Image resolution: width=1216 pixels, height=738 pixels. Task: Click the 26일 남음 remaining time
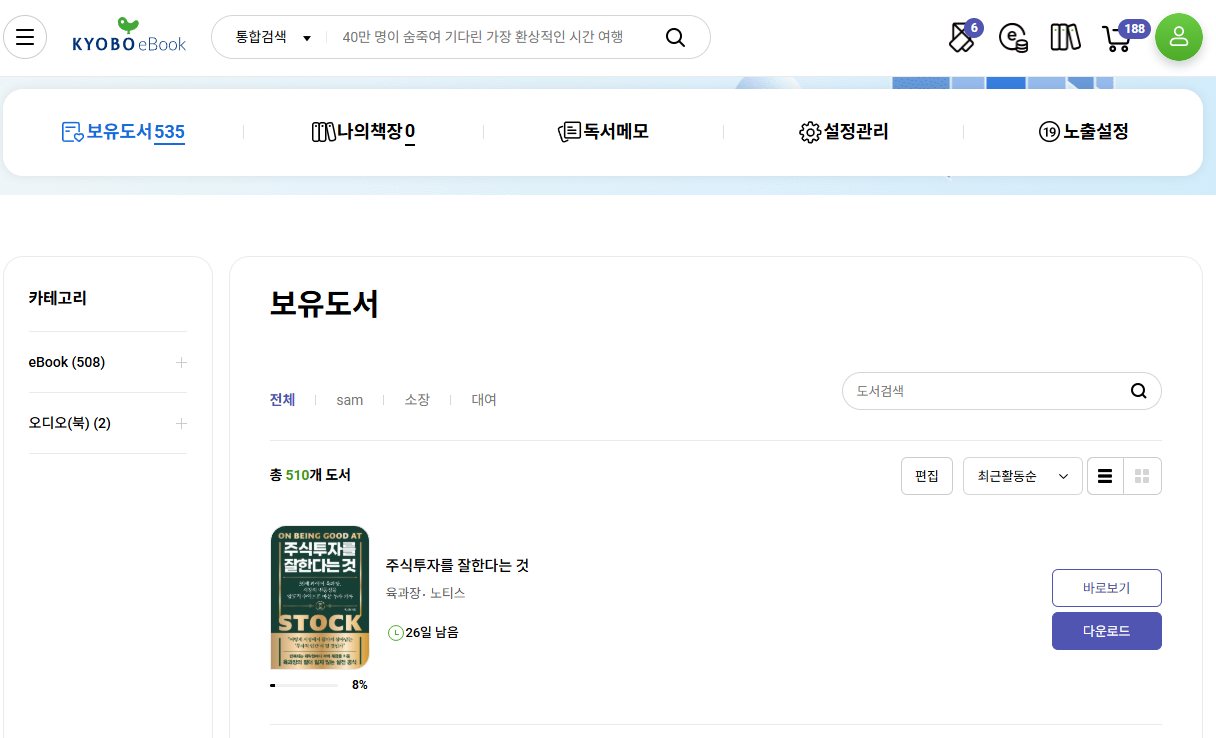pos(423,632)
